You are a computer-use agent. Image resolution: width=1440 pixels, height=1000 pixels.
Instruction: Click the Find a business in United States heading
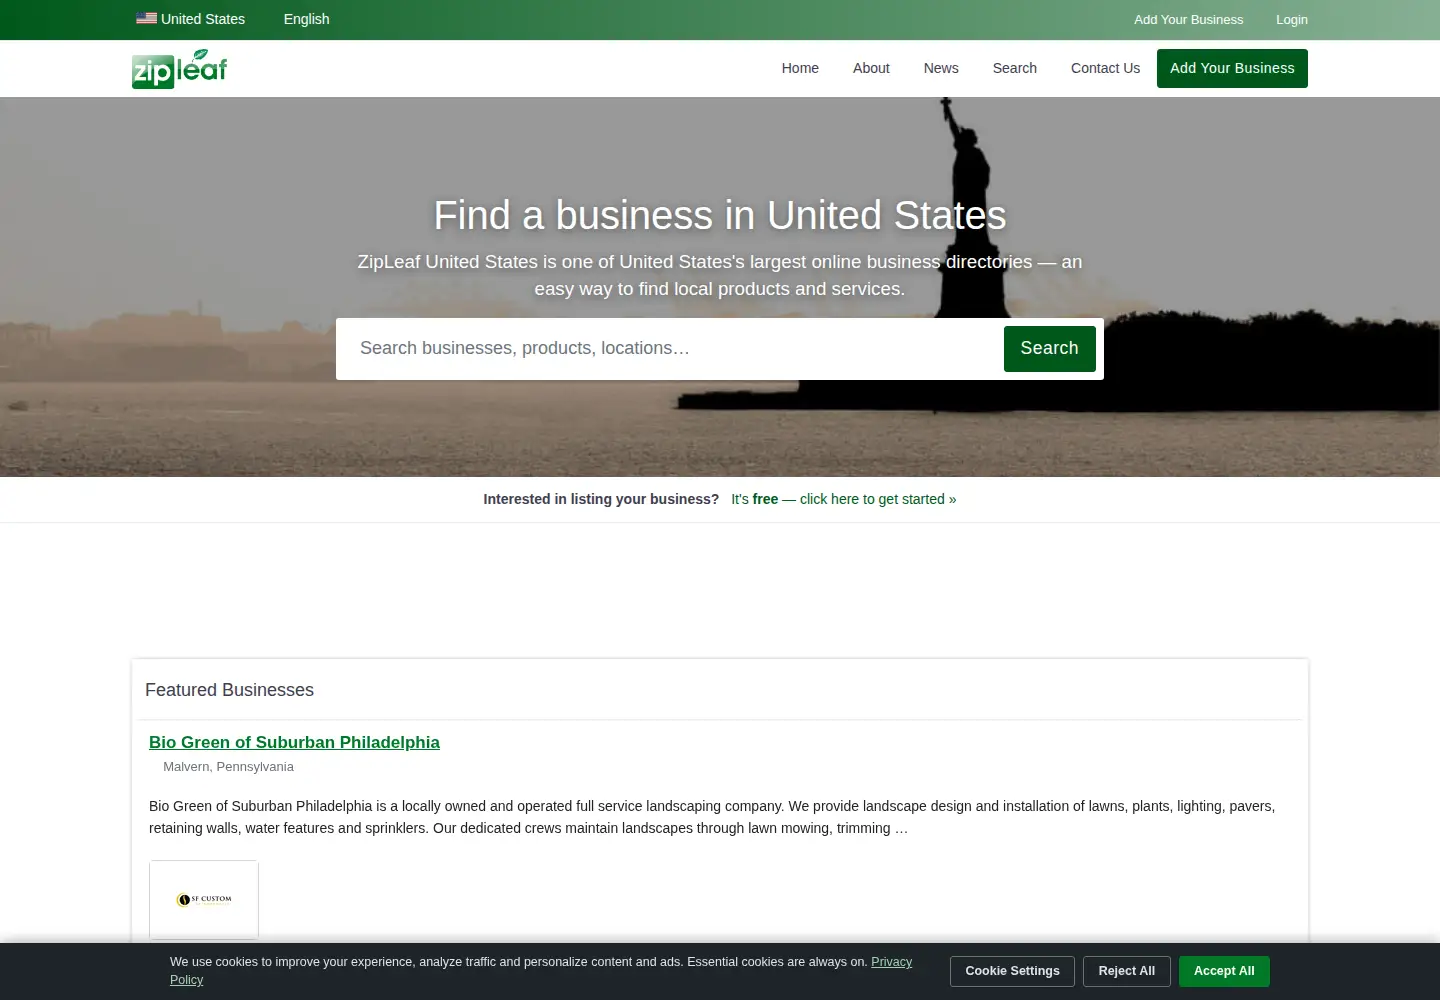pyautogui.click(x=720, y=215)
